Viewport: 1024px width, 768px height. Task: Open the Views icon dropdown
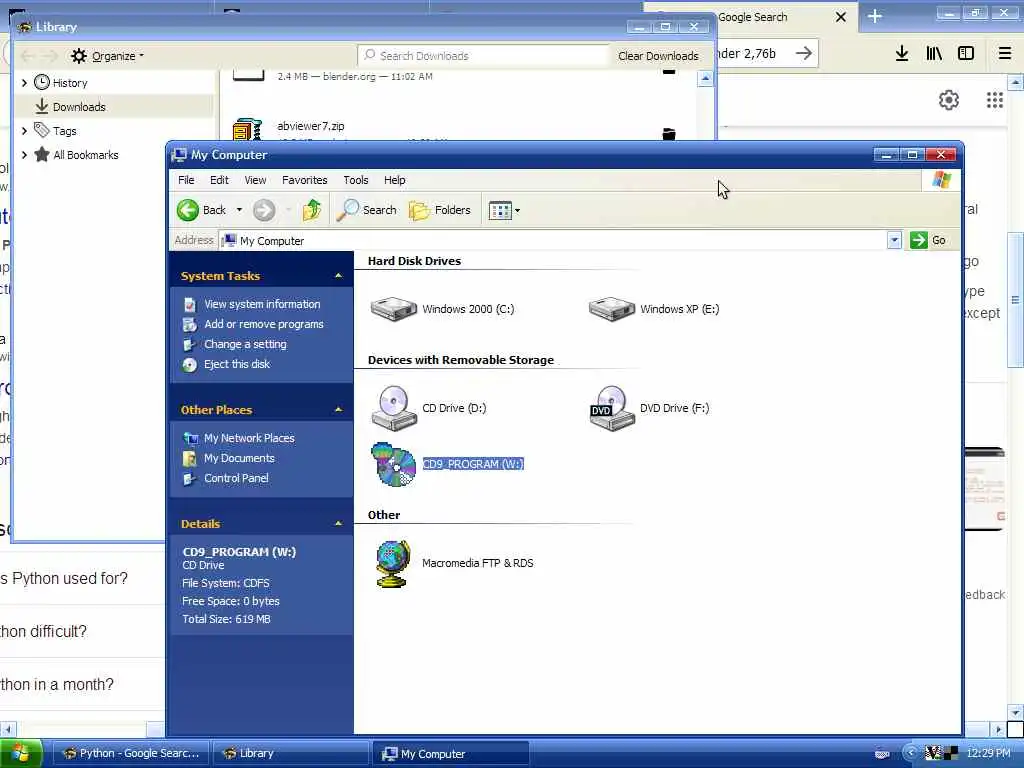pos(504,210)
